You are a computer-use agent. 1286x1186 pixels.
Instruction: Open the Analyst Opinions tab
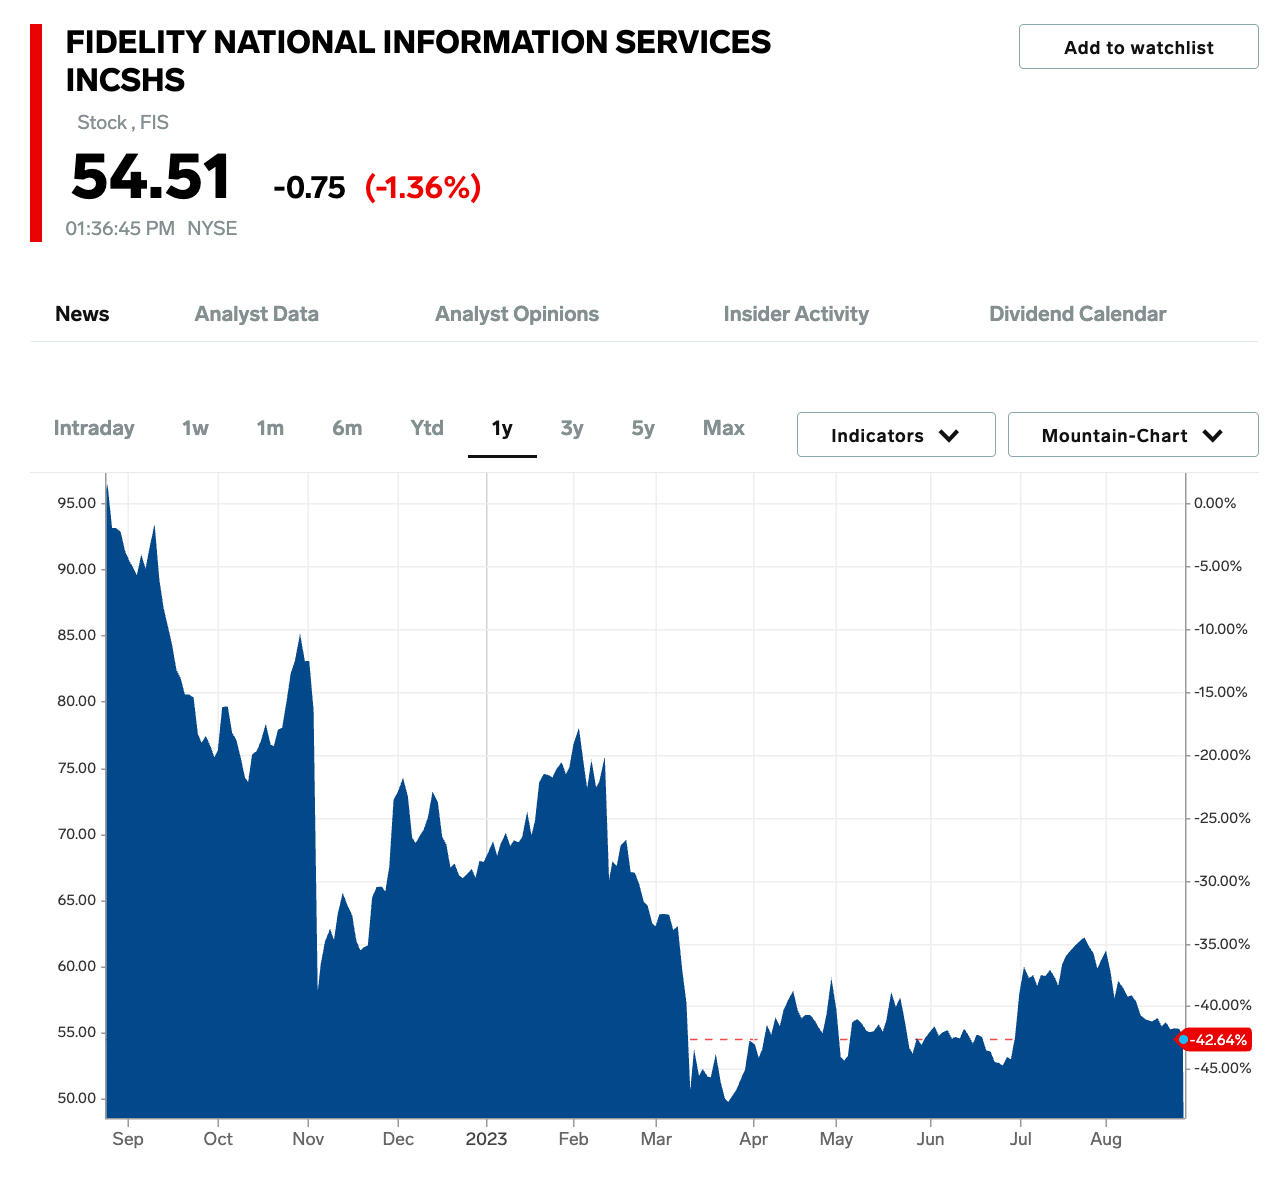click(x=517, y=314)
